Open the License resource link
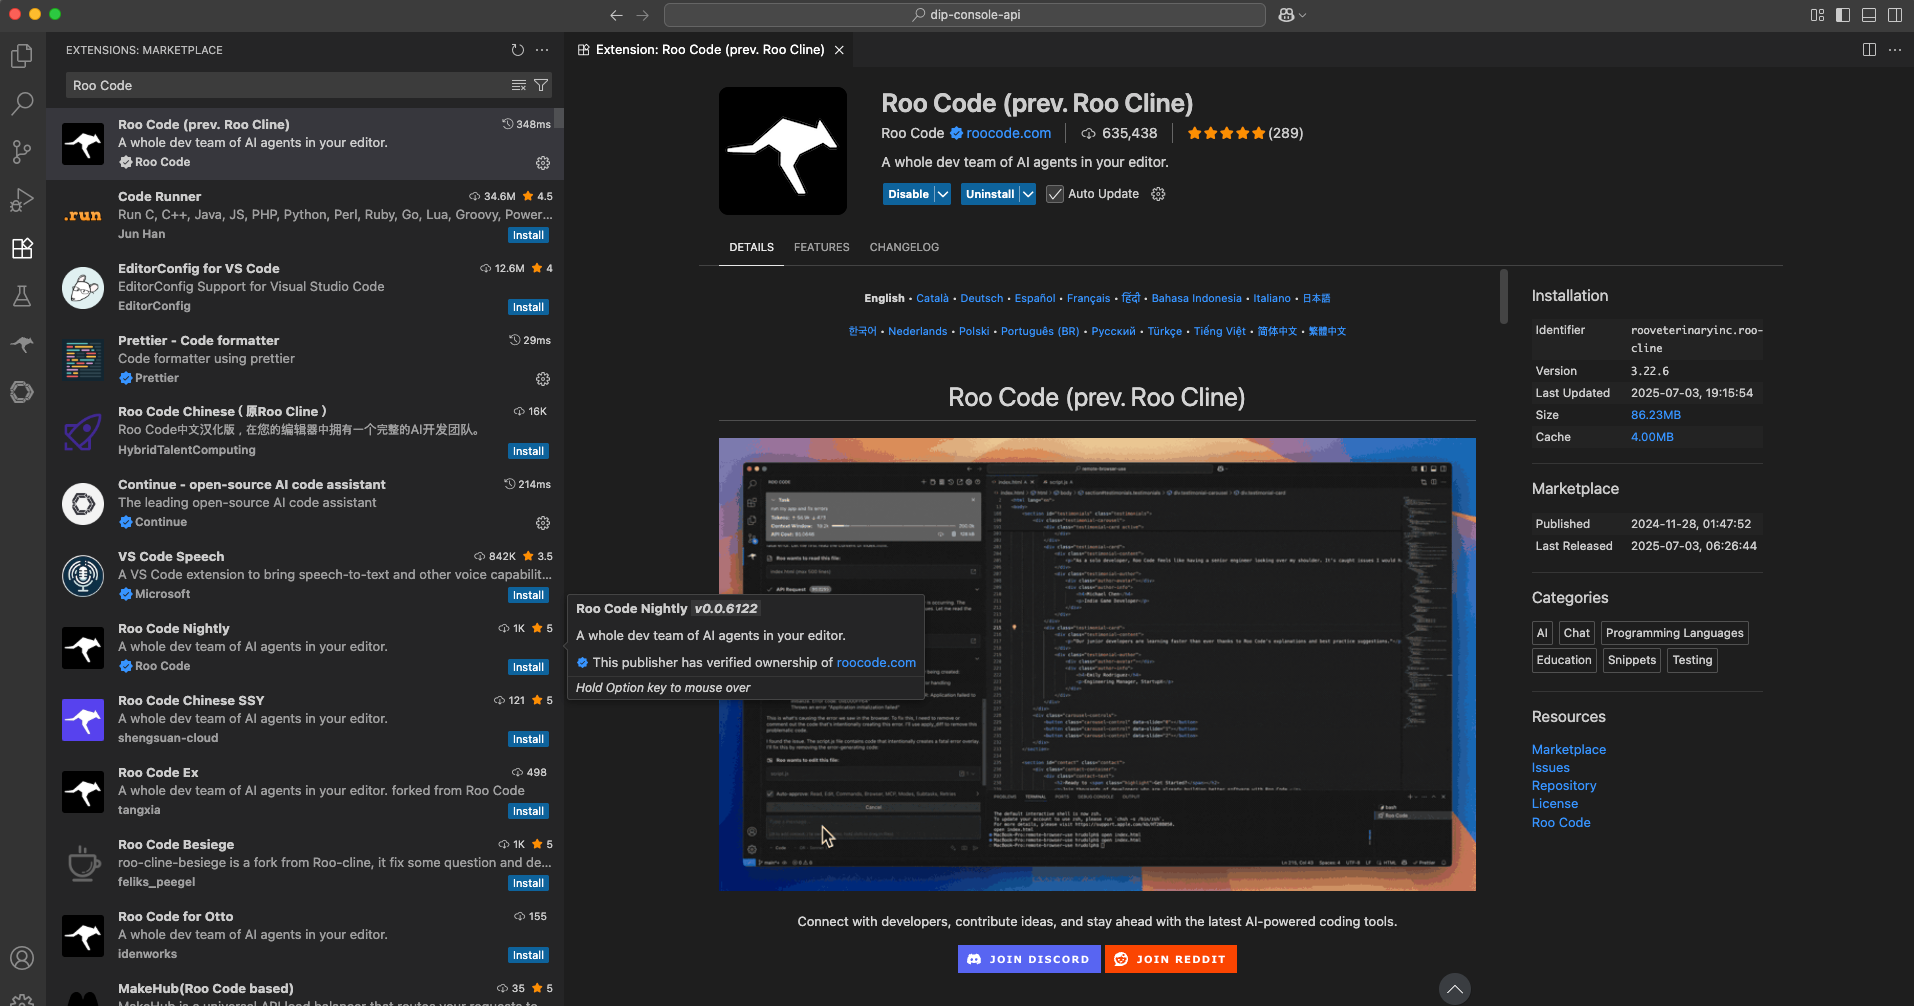1914x1006 pixels. tap(1555, 804)
